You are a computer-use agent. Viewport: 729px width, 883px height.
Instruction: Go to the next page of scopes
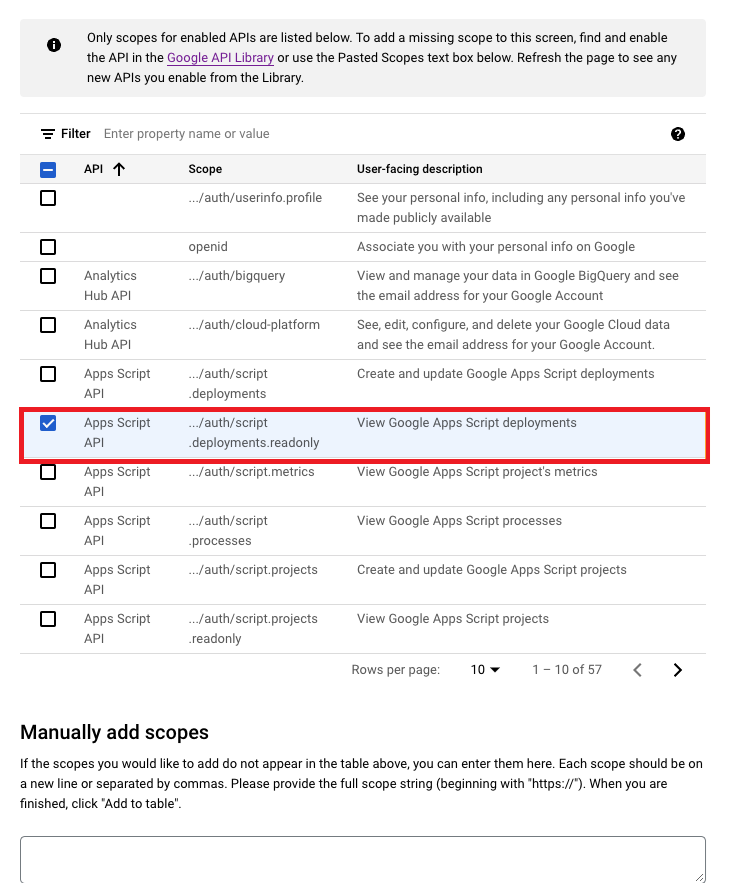(x=678, y=670)
